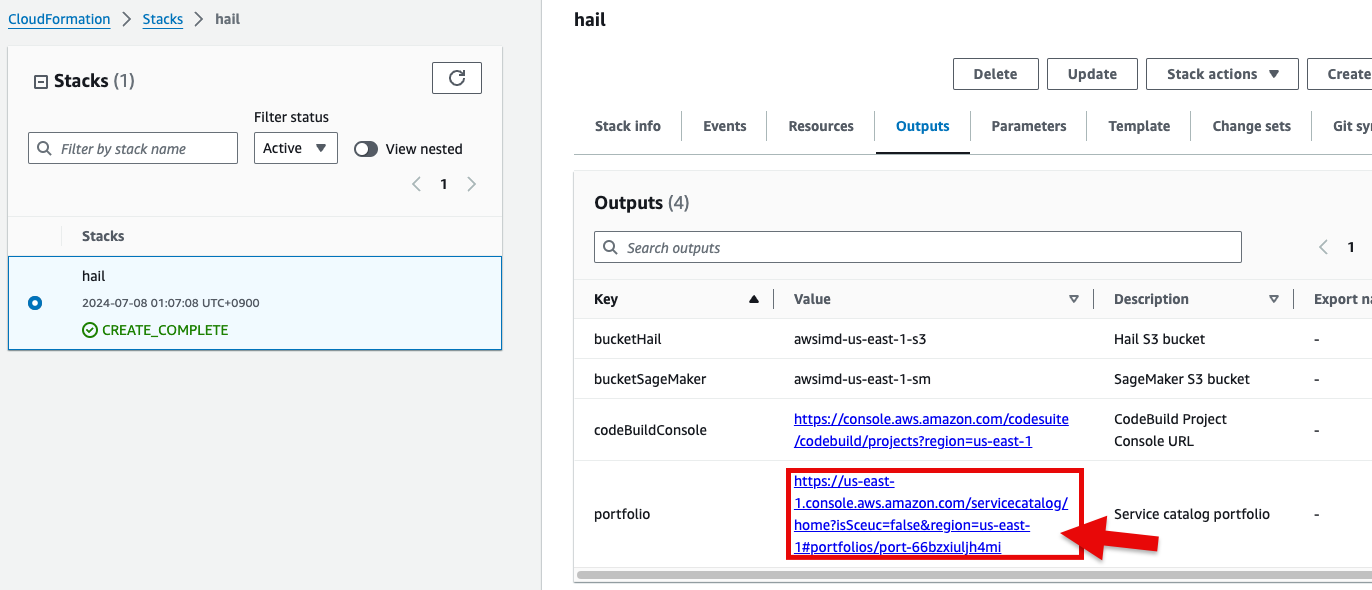
Task: Switch to the Parameters tab
Action: point(1029,126)
